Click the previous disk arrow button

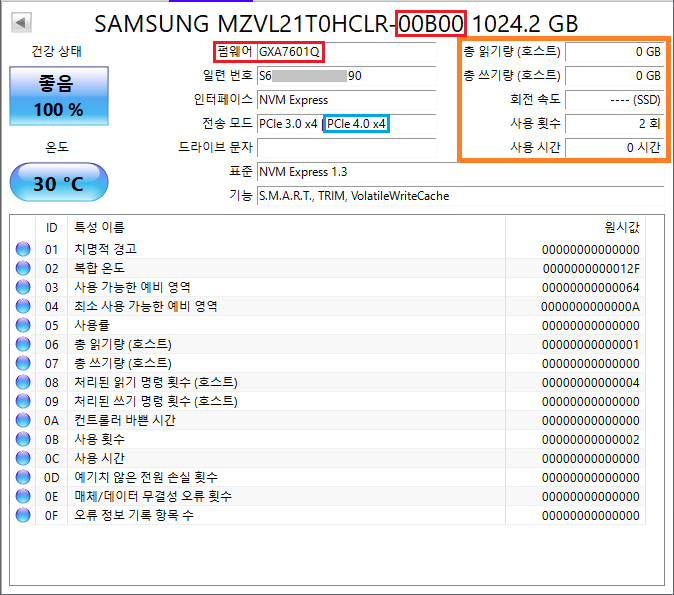pos(21,22)
